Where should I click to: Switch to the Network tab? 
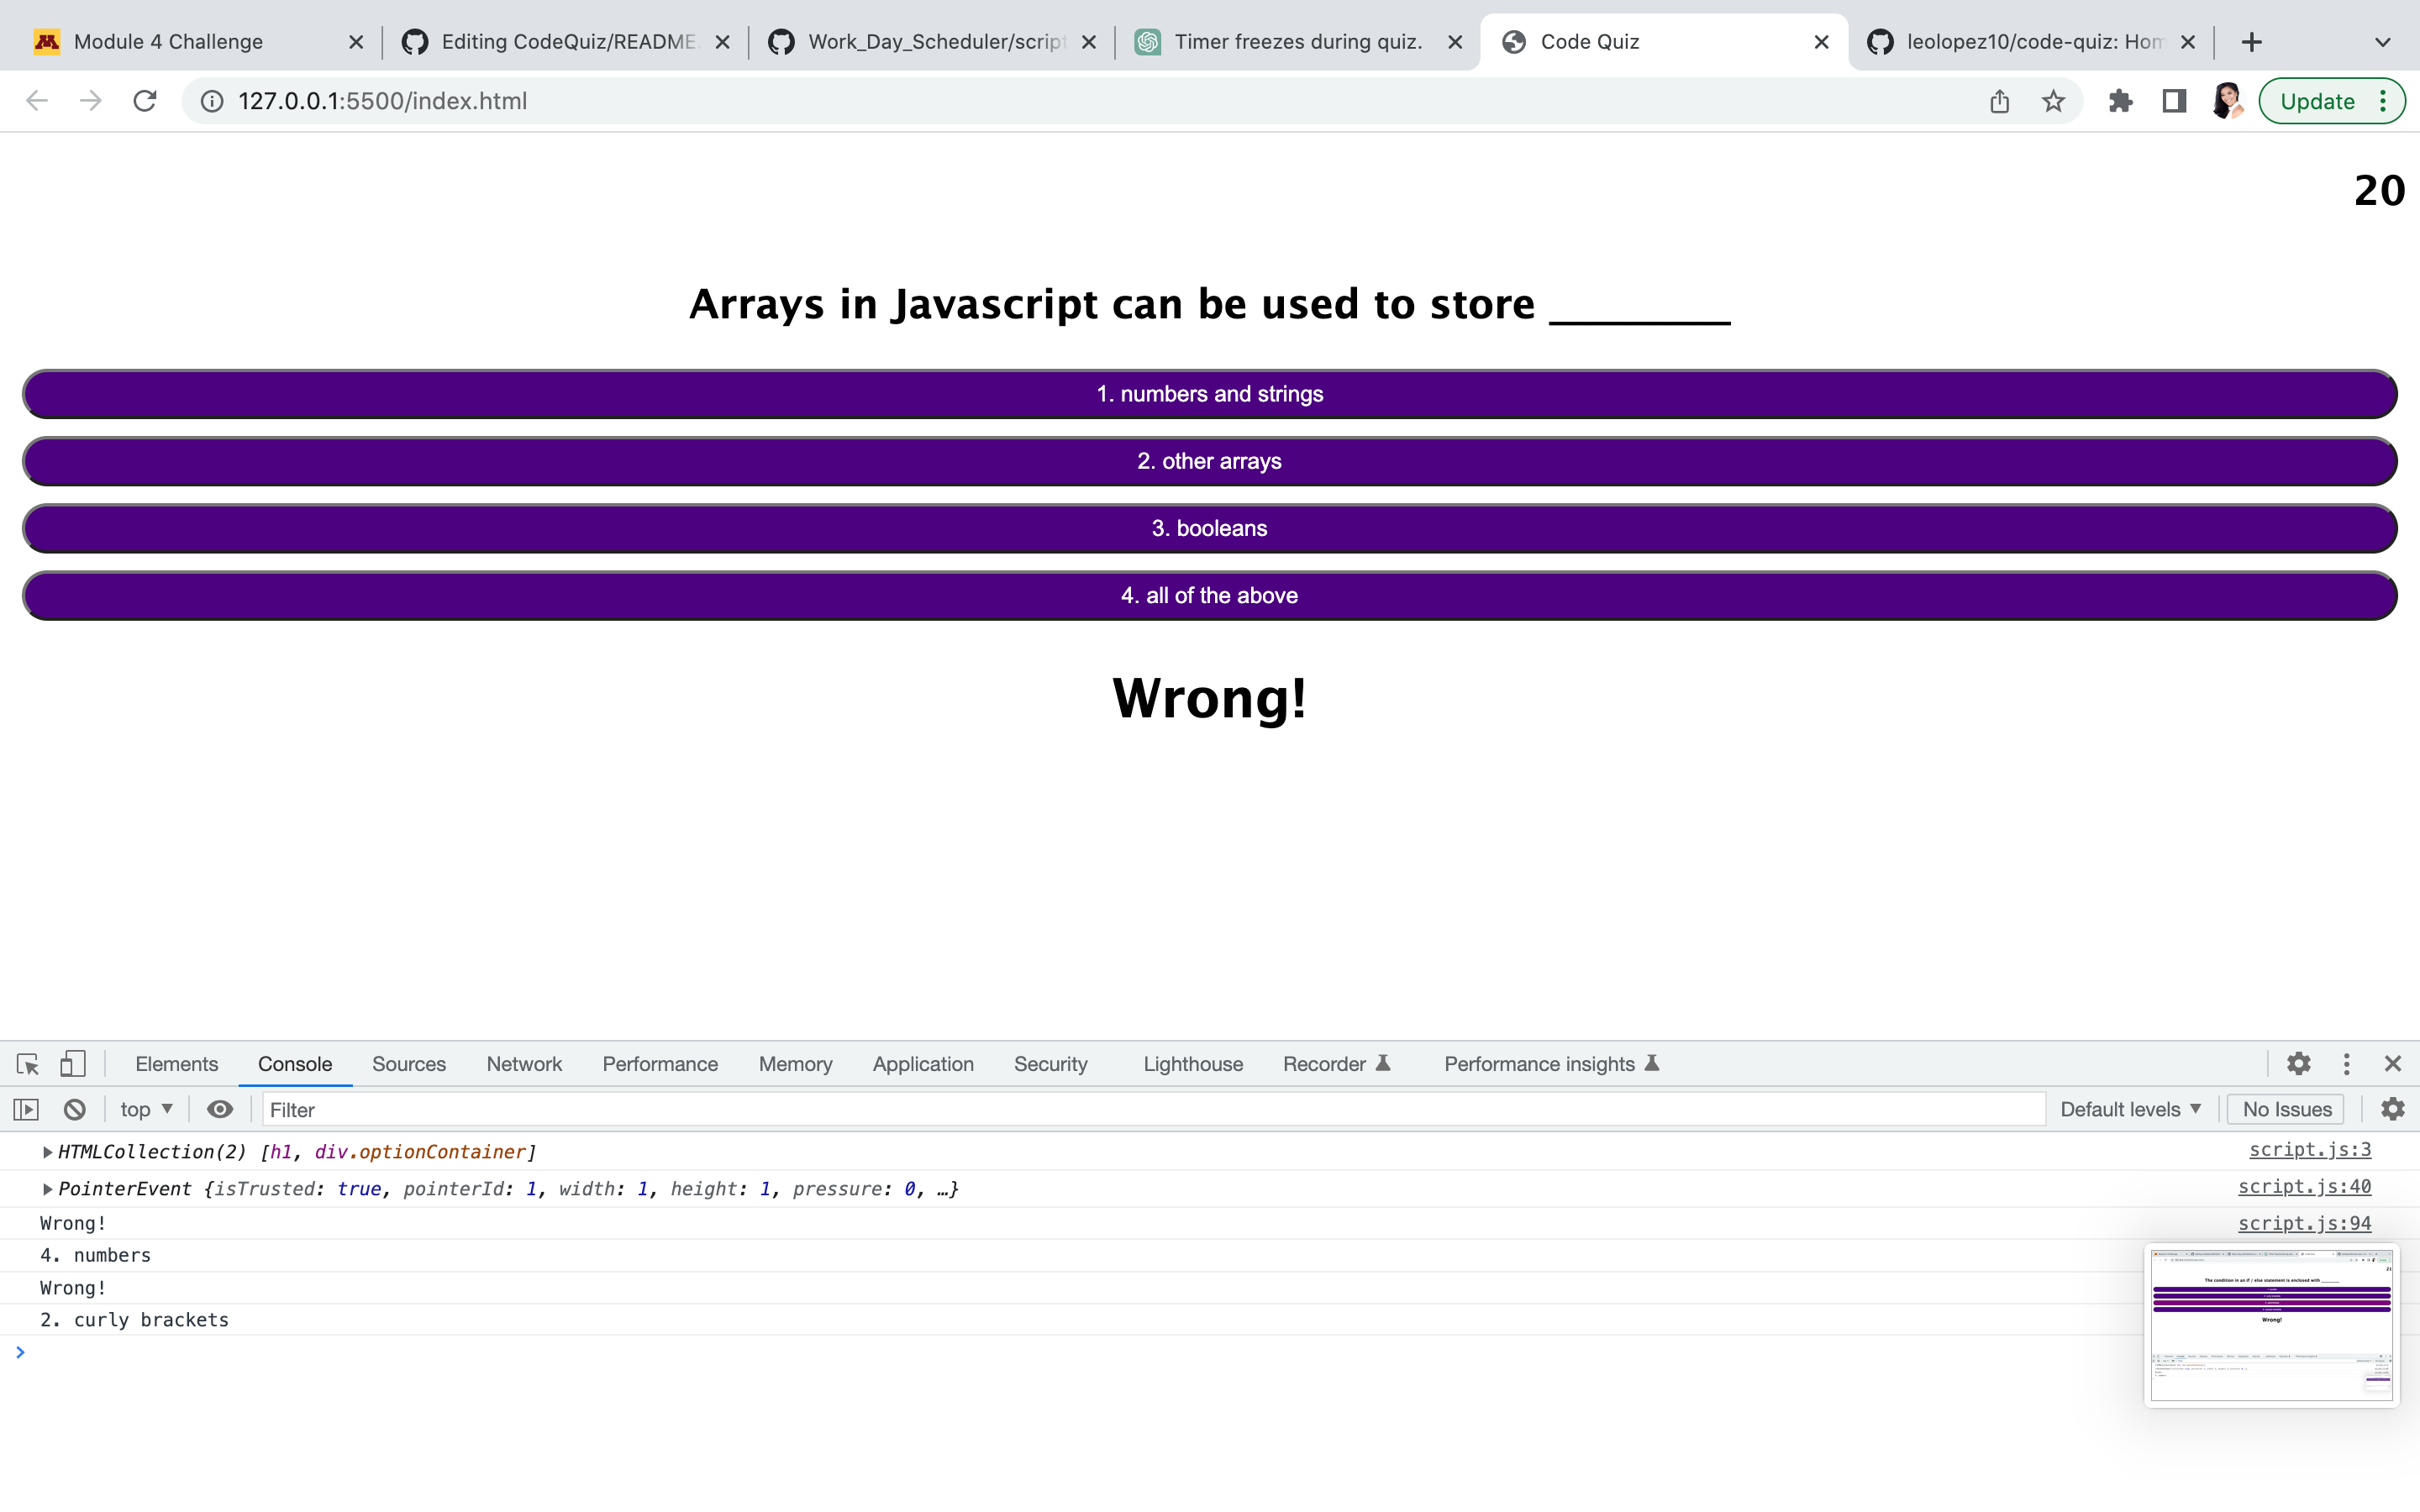[524, 1064]
